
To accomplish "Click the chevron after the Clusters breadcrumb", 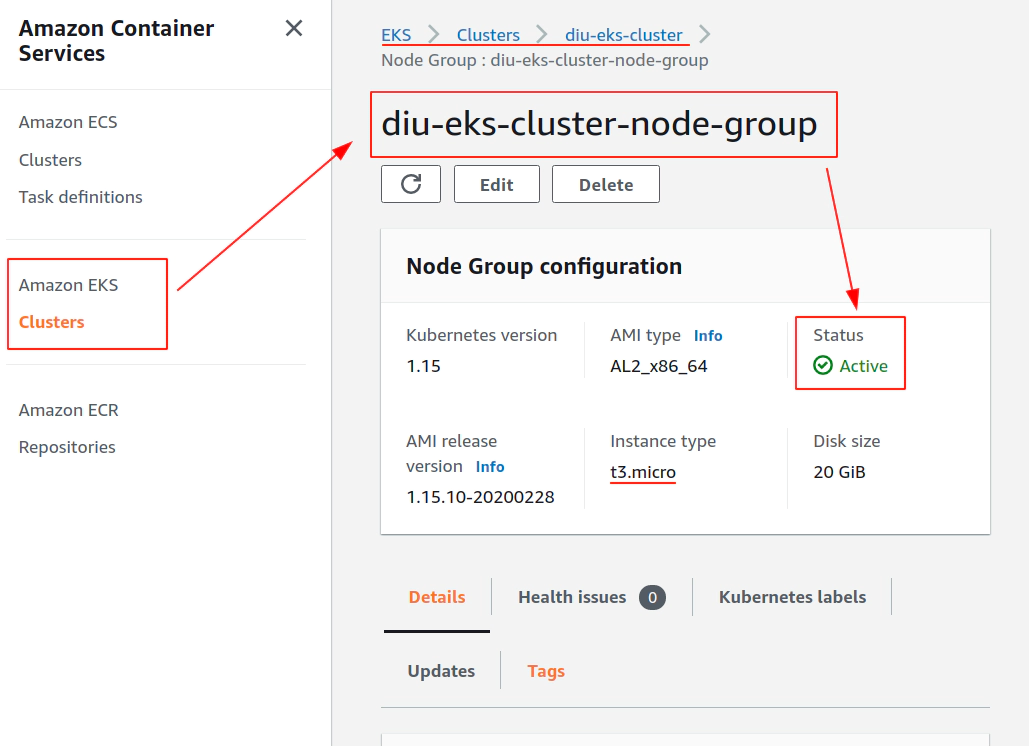I will pos(541,34).
